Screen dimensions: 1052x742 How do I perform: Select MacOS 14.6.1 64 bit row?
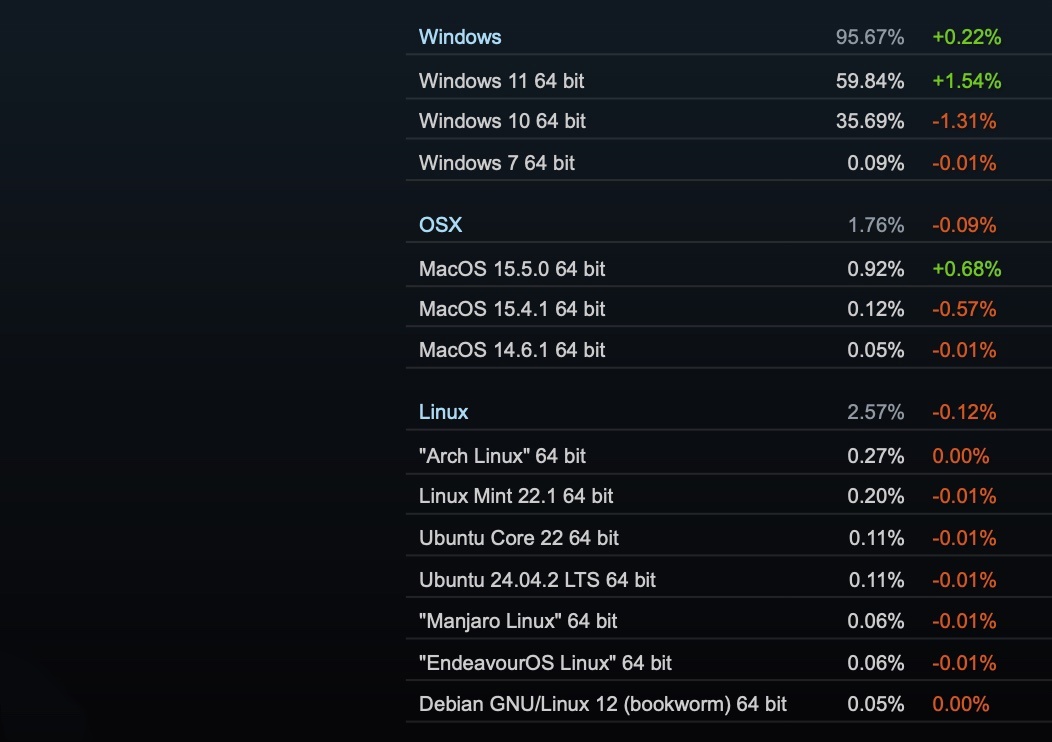tap(512, 350)
